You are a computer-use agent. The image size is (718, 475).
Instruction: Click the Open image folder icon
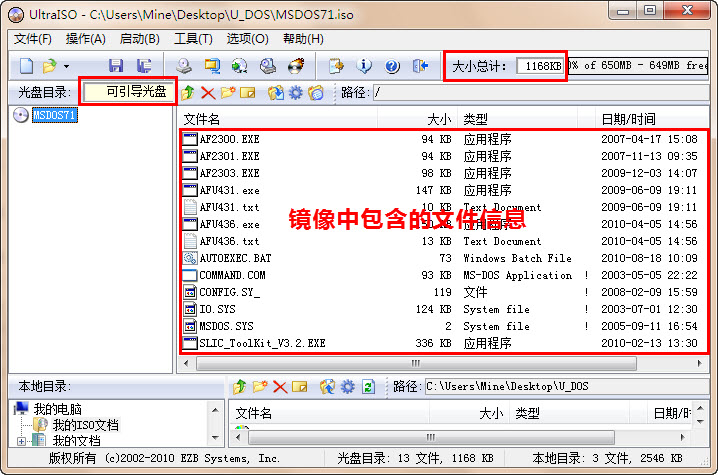[x=49, y=66]
